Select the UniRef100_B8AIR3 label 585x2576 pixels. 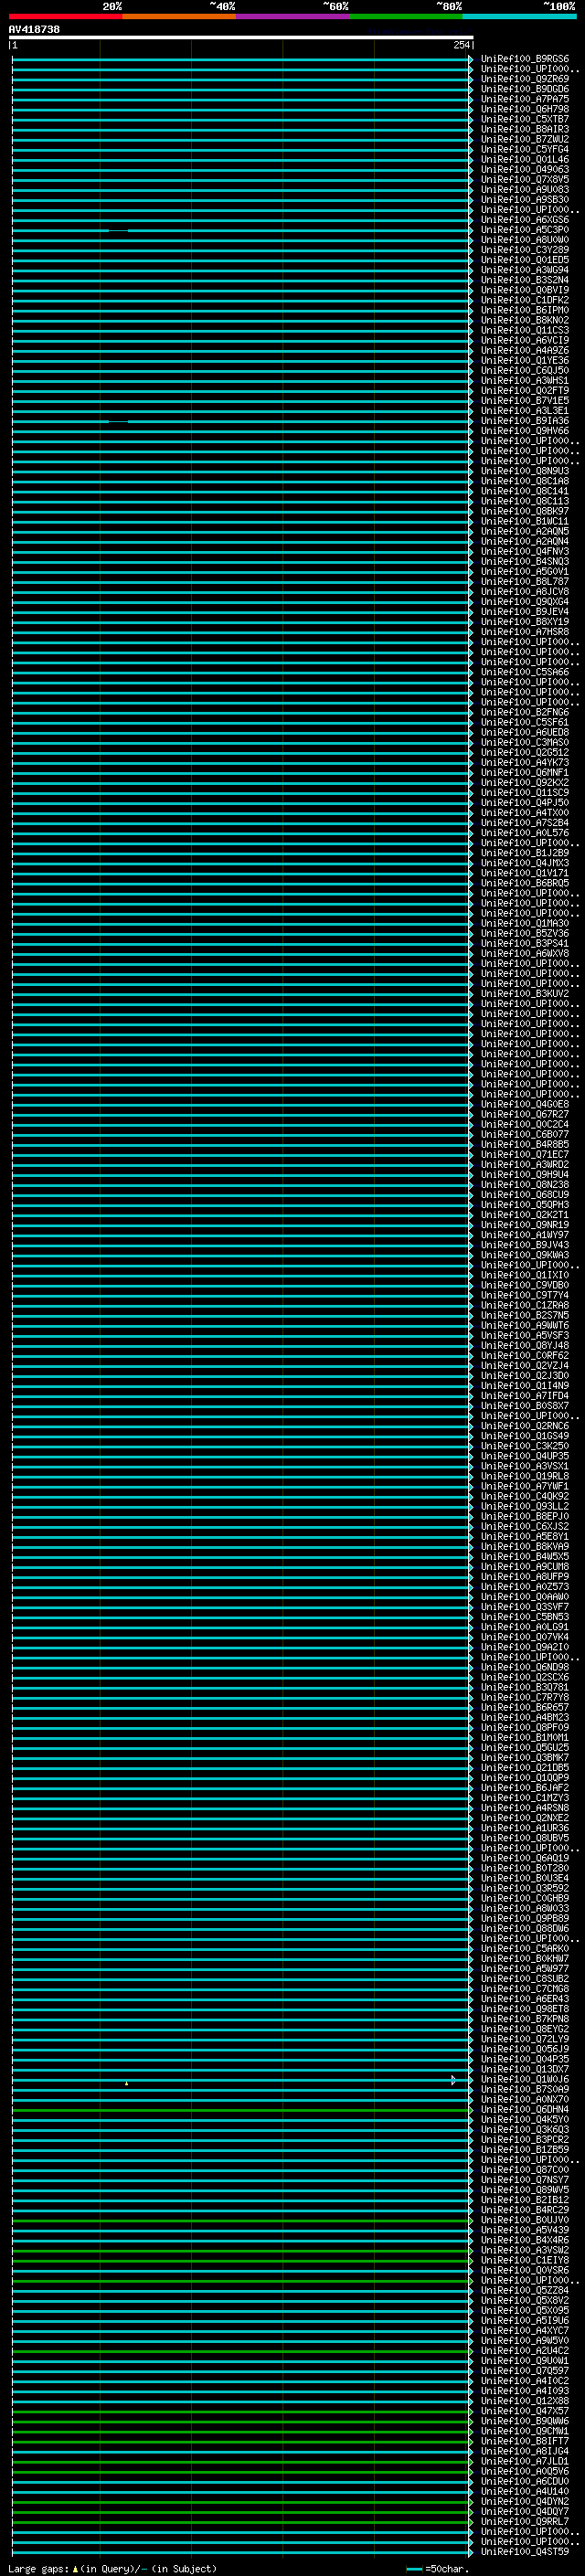(x=524, y=129)
